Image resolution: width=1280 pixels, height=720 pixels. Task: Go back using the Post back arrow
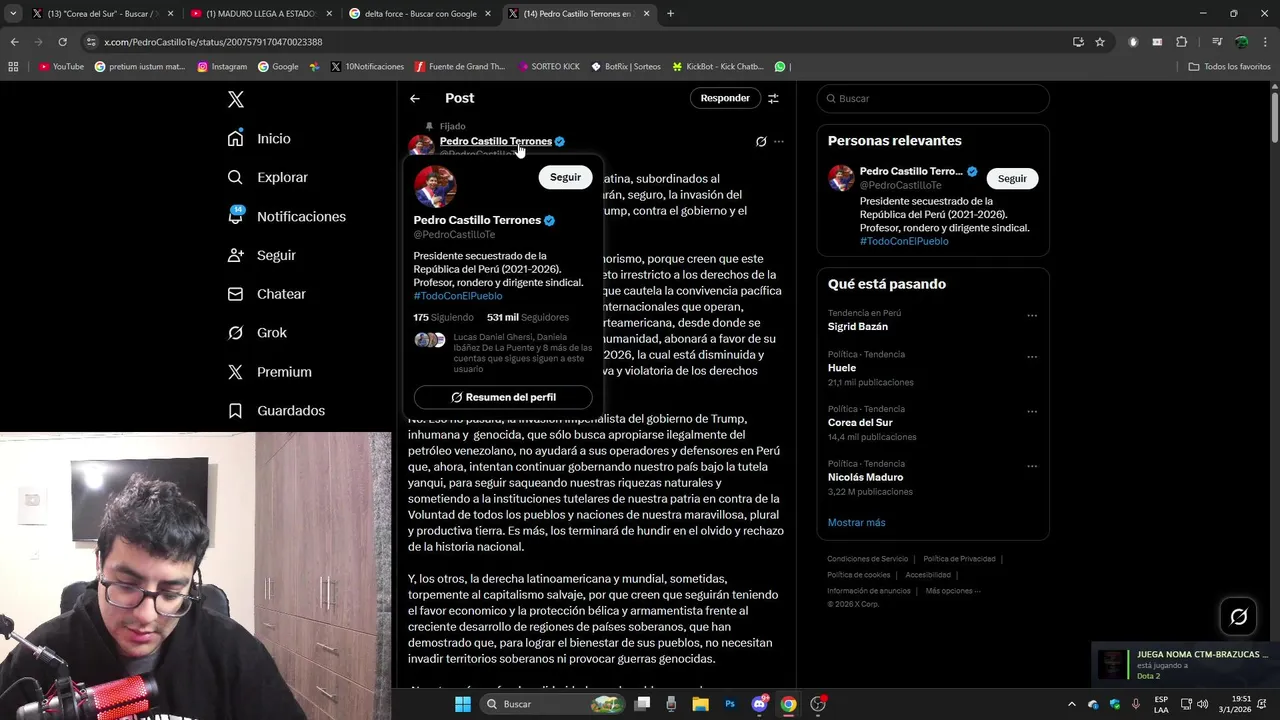(415, 98)
